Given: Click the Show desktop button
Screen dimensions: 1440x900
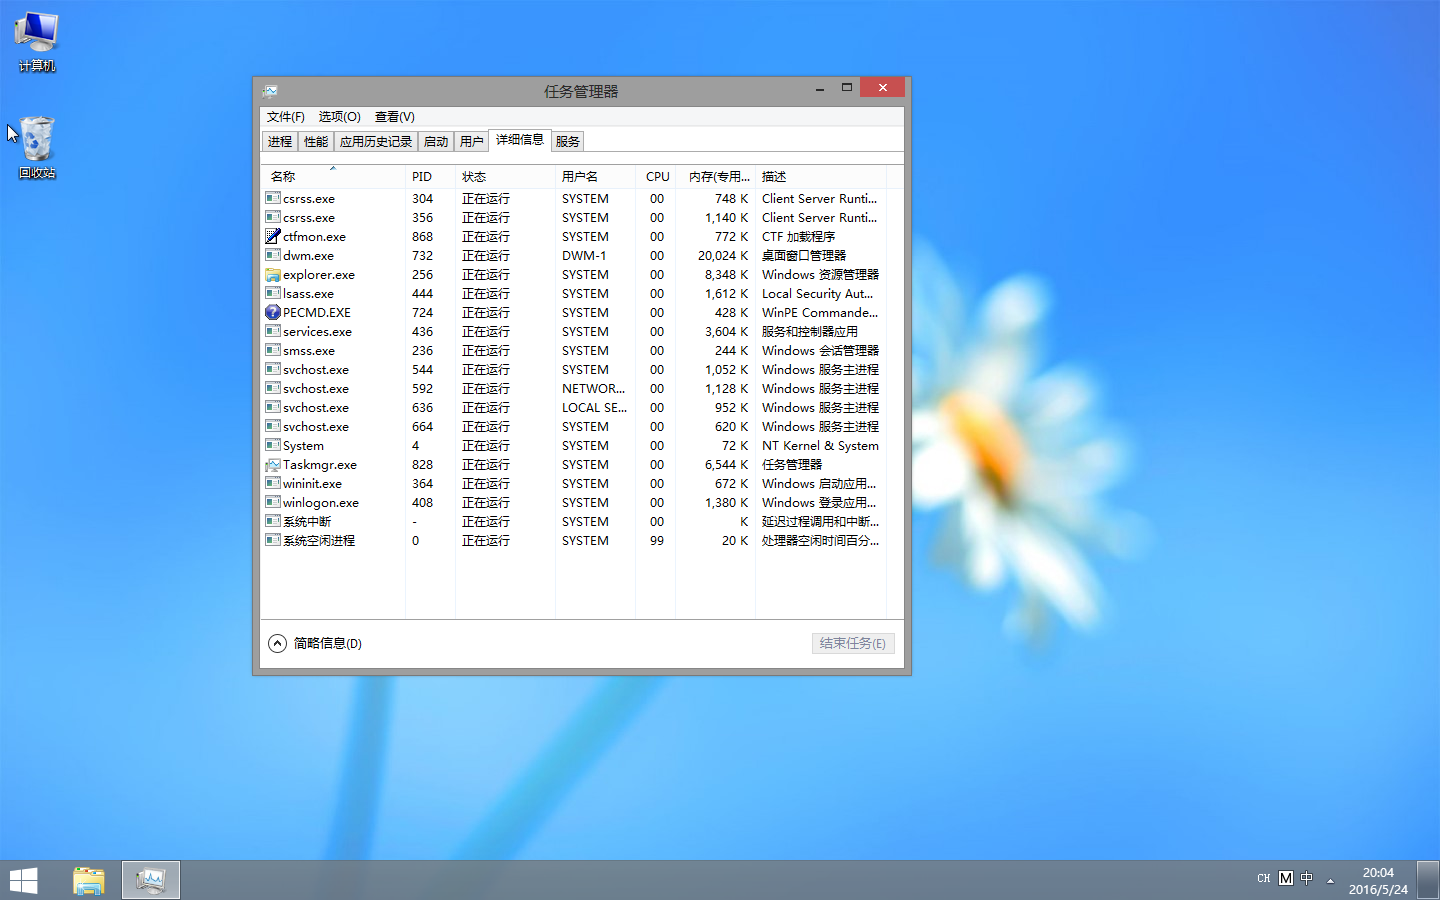Looking at the screenshot, I should point(1428,880).
